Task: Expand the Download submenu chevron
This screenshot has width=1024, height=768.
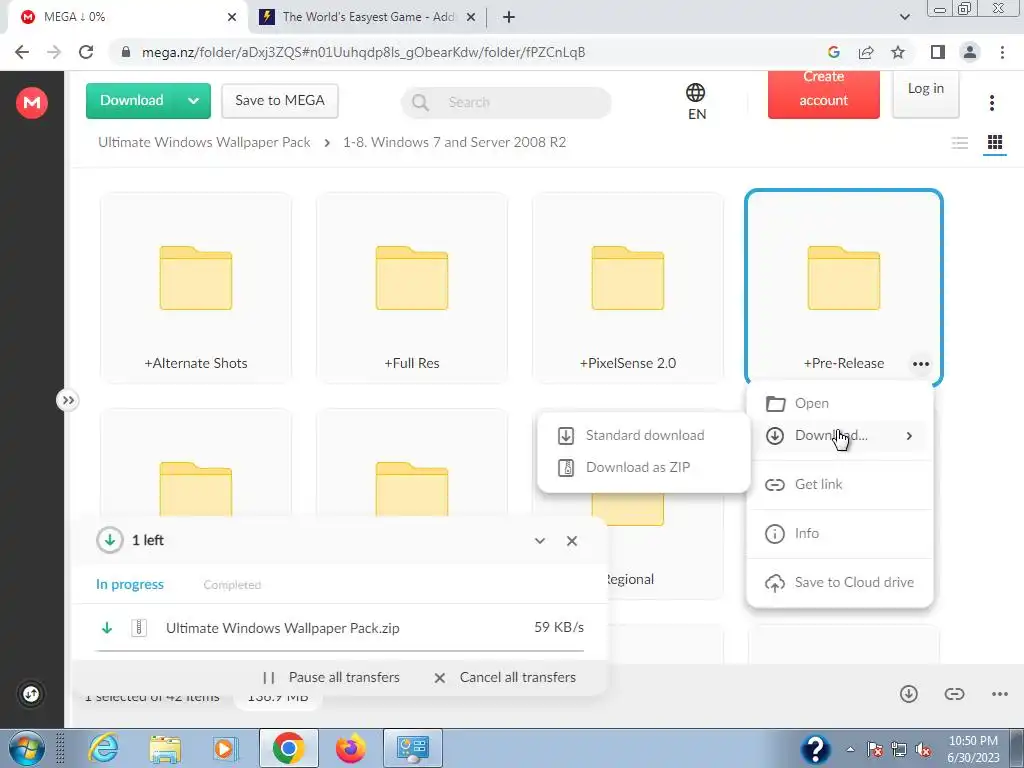Action: coord(909,436)
